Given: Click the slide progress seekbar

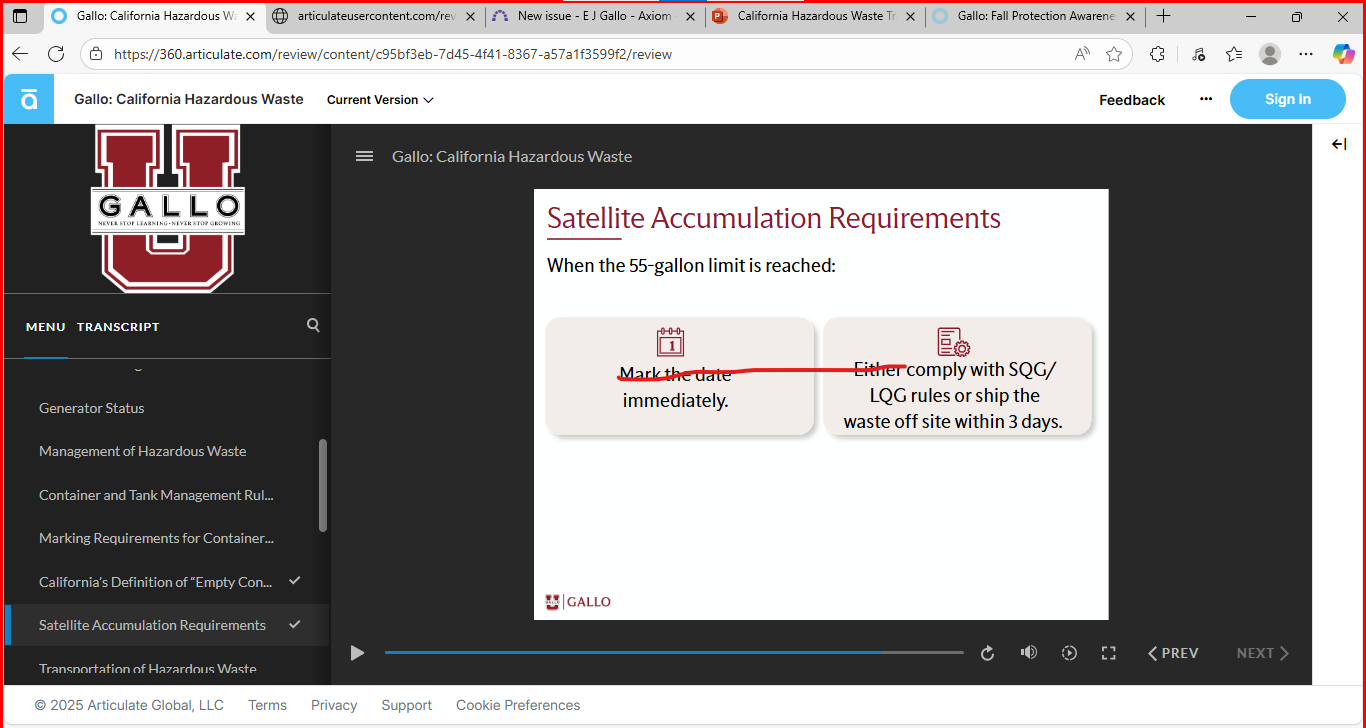Looking at the screenshot, I should [674, 653].
